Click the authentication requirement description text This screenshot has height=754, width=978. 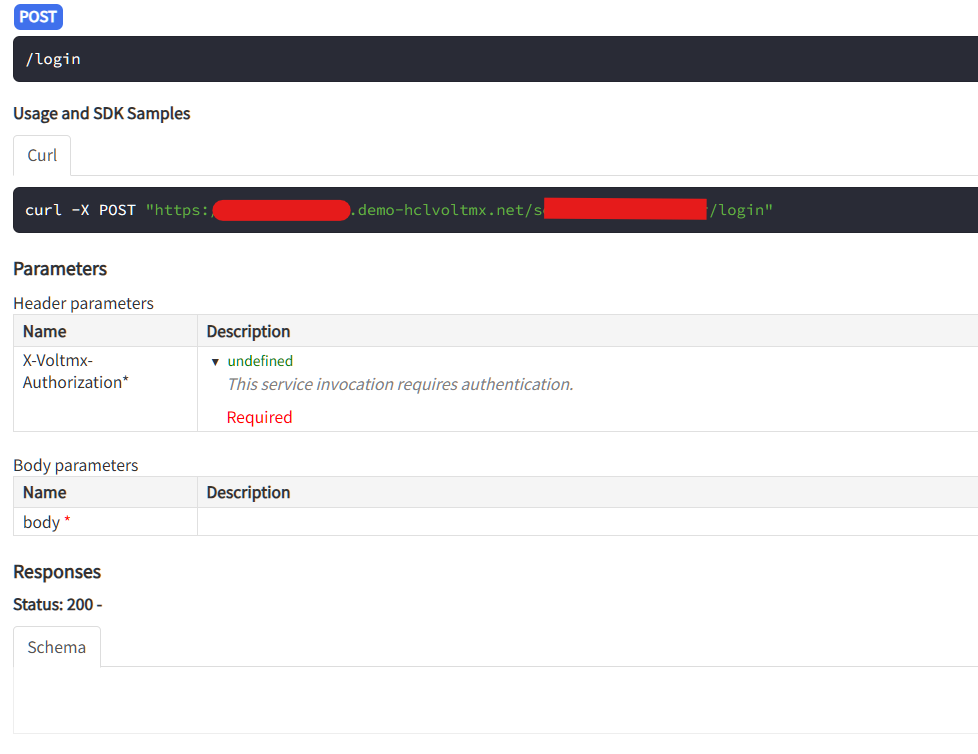400,384
